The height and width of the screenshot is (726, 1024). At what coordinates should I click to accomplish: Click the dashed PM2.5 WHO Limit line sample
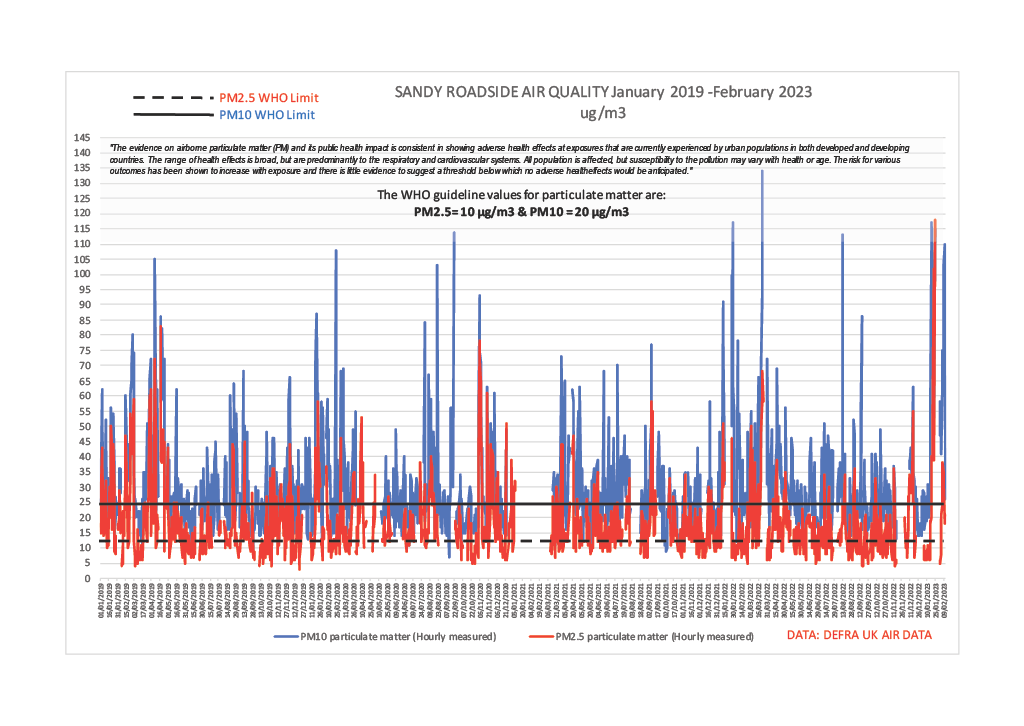click(171, 97)
